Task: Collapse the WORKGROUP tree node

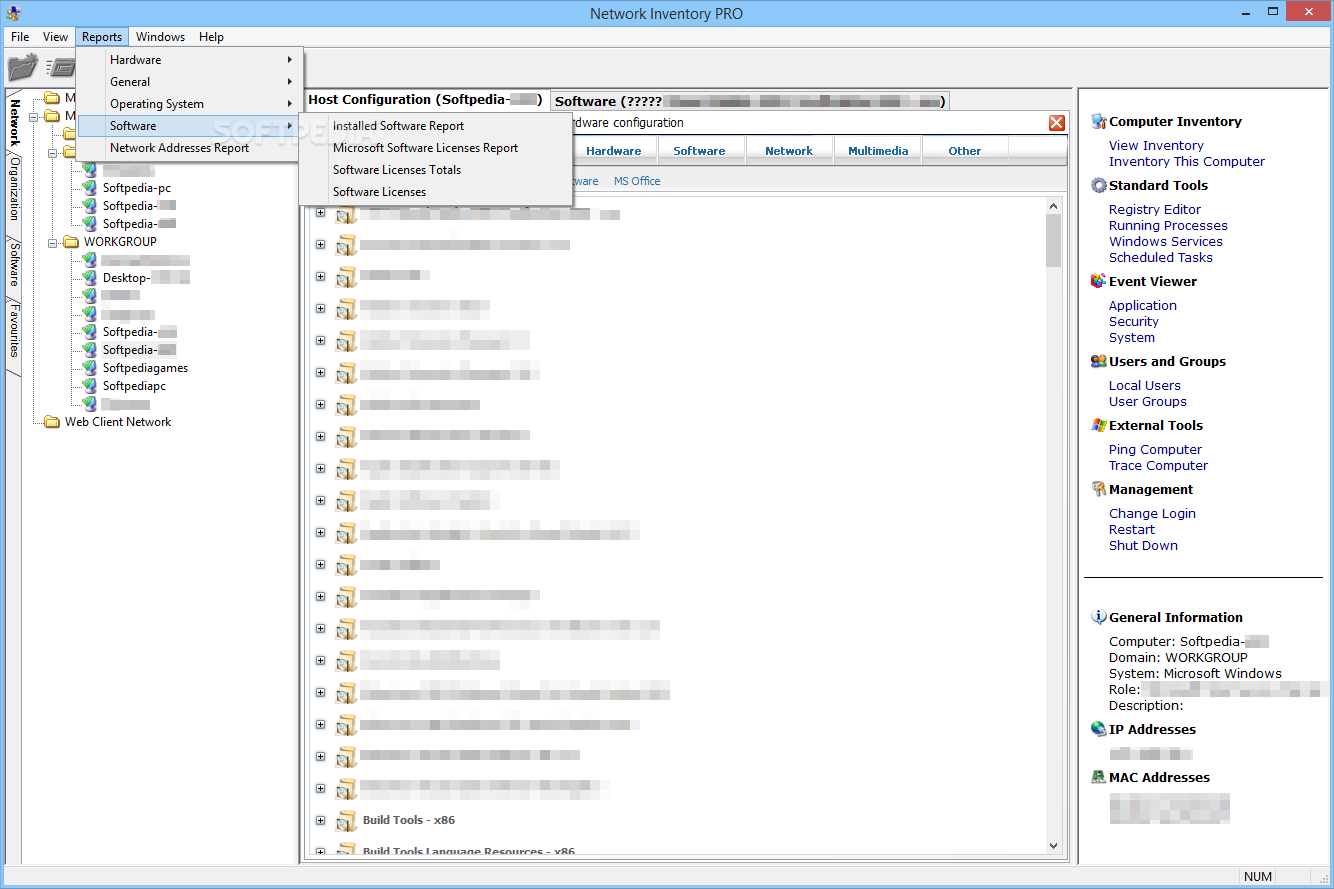Action: coord(53,242)
